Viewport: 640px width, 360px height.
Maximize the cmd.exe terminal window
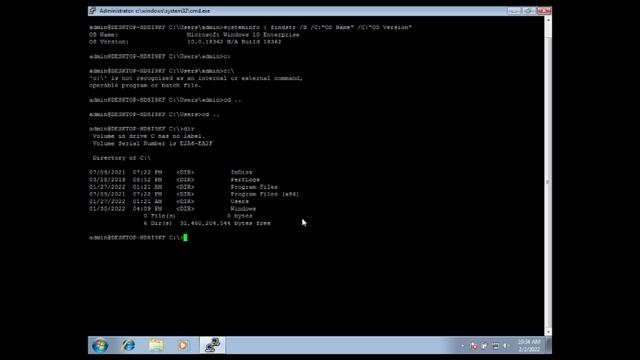[x=528, y=11]
